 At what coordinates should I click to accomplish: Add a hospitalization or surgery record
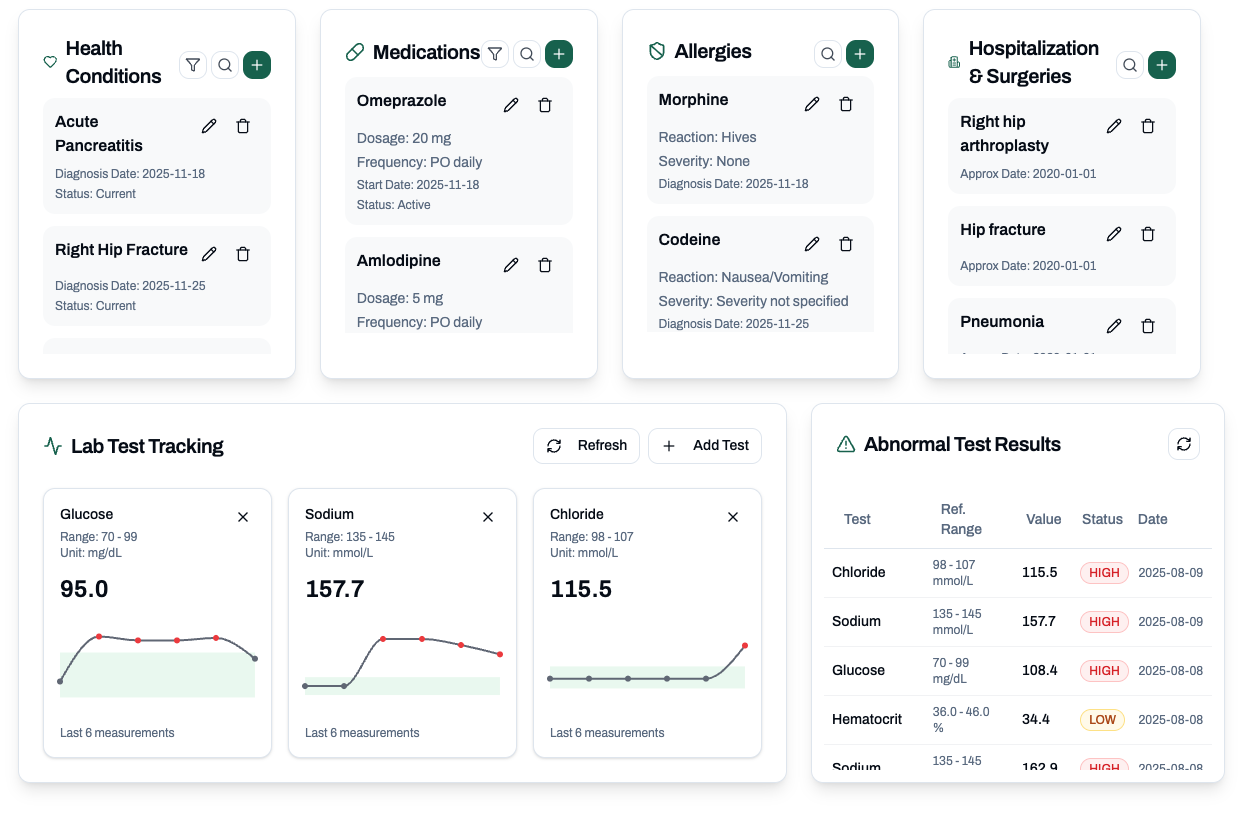click(x=1161, y=65)
